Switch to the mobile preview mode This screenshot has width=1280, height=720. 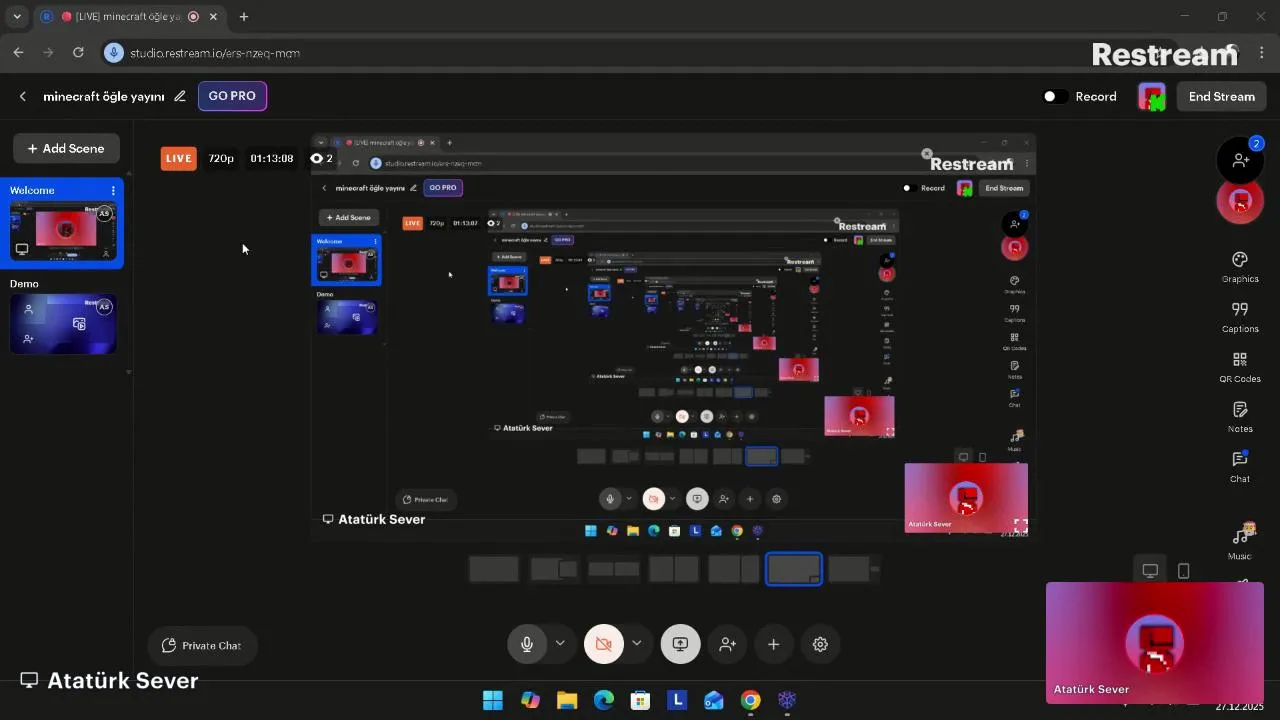point(1184,571)
